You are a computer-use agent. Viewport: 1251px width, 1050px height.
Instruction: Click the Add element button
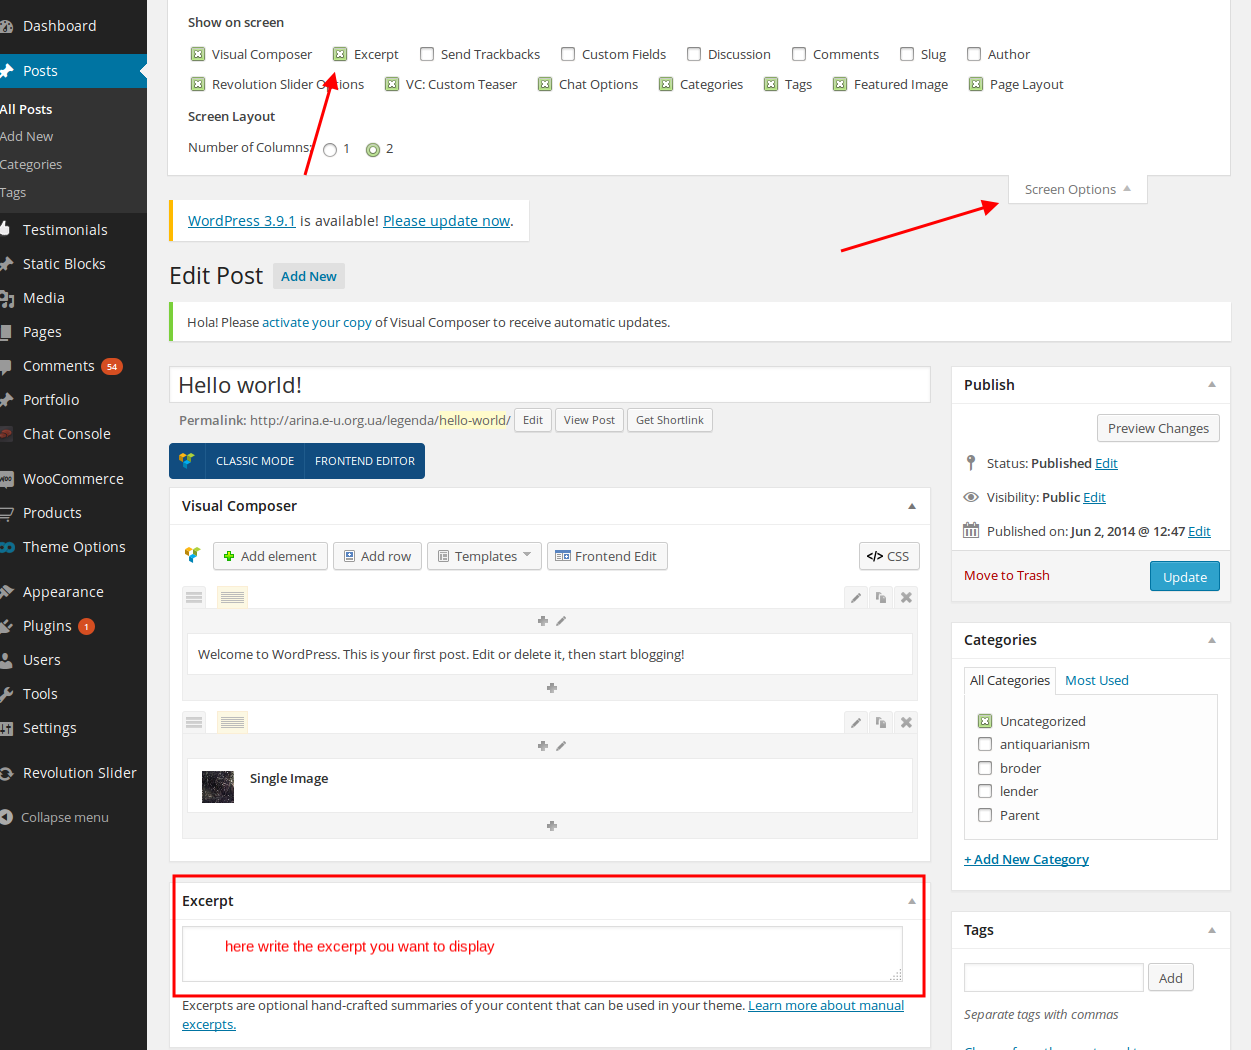click(x=270, y=556)
